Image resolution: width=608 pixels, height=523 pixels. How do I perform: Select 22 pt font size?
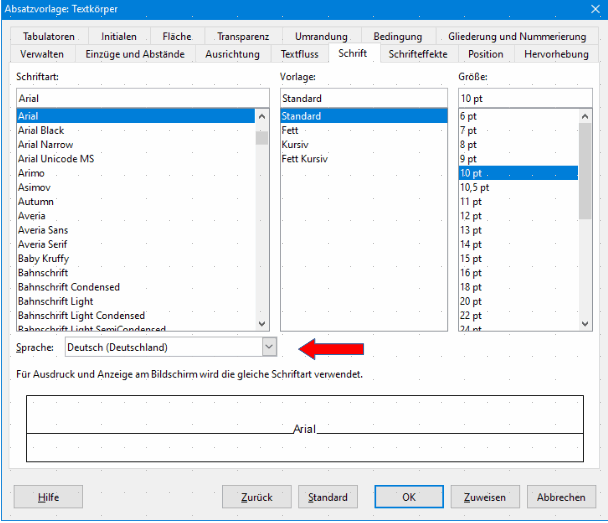[518, 316]
